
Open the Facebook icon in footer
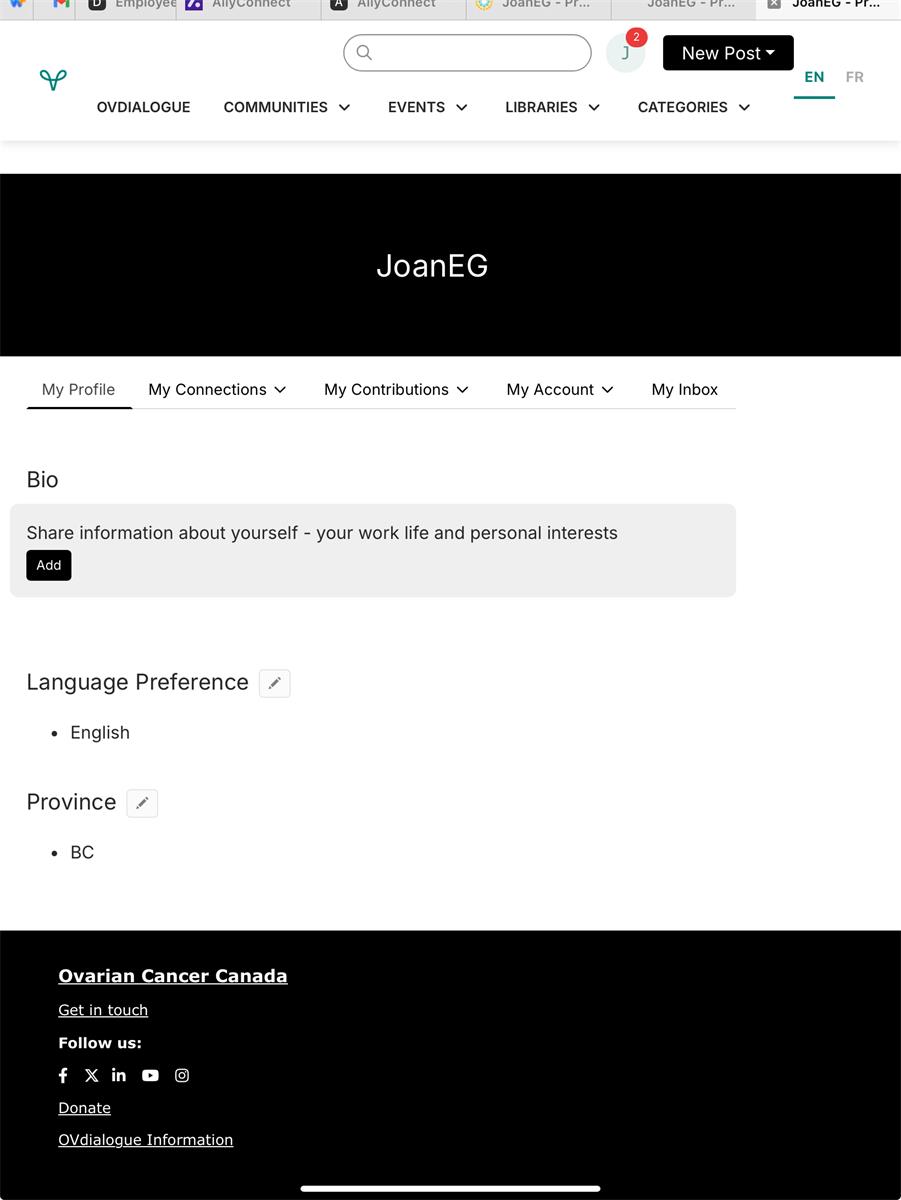63,1076
